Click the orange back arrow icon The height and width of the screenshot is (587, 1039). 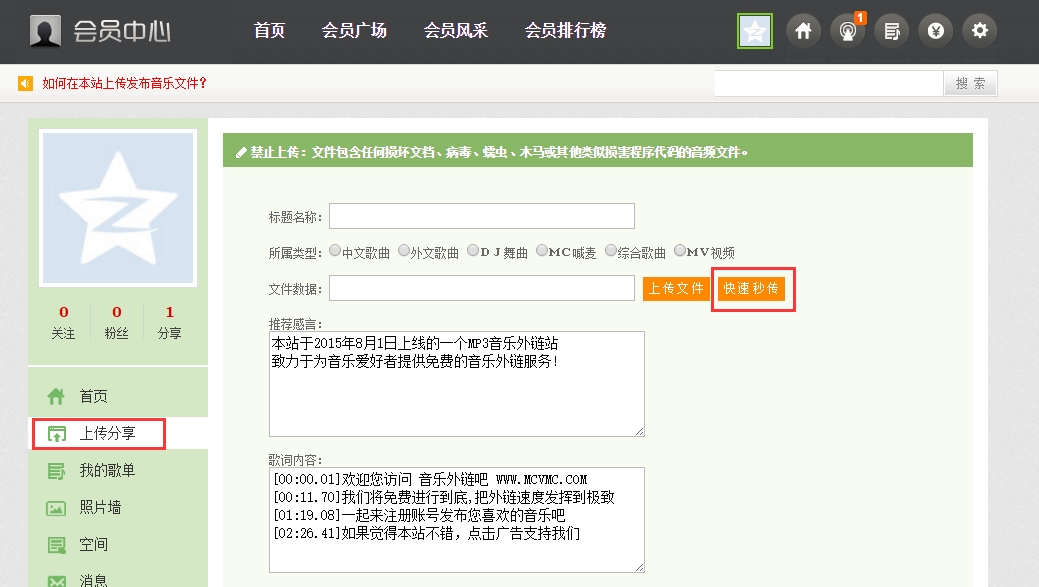click(26, 83)
